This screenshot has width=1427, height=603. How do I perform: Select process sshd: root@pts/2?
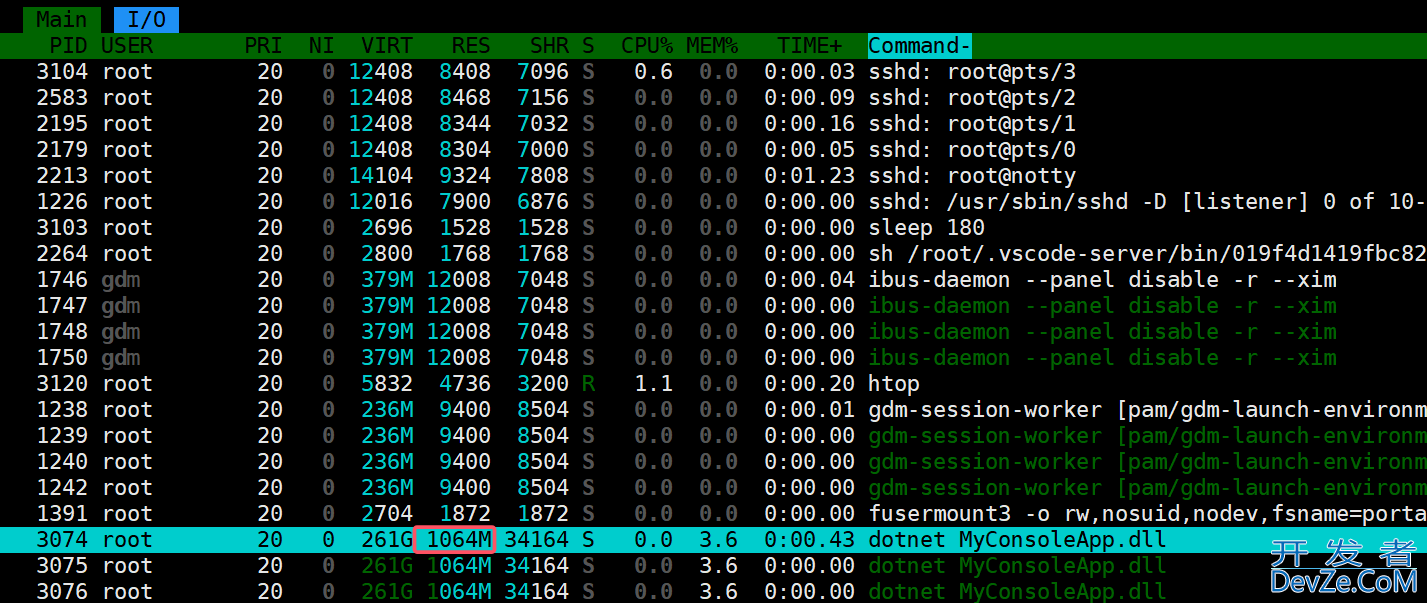713,98
